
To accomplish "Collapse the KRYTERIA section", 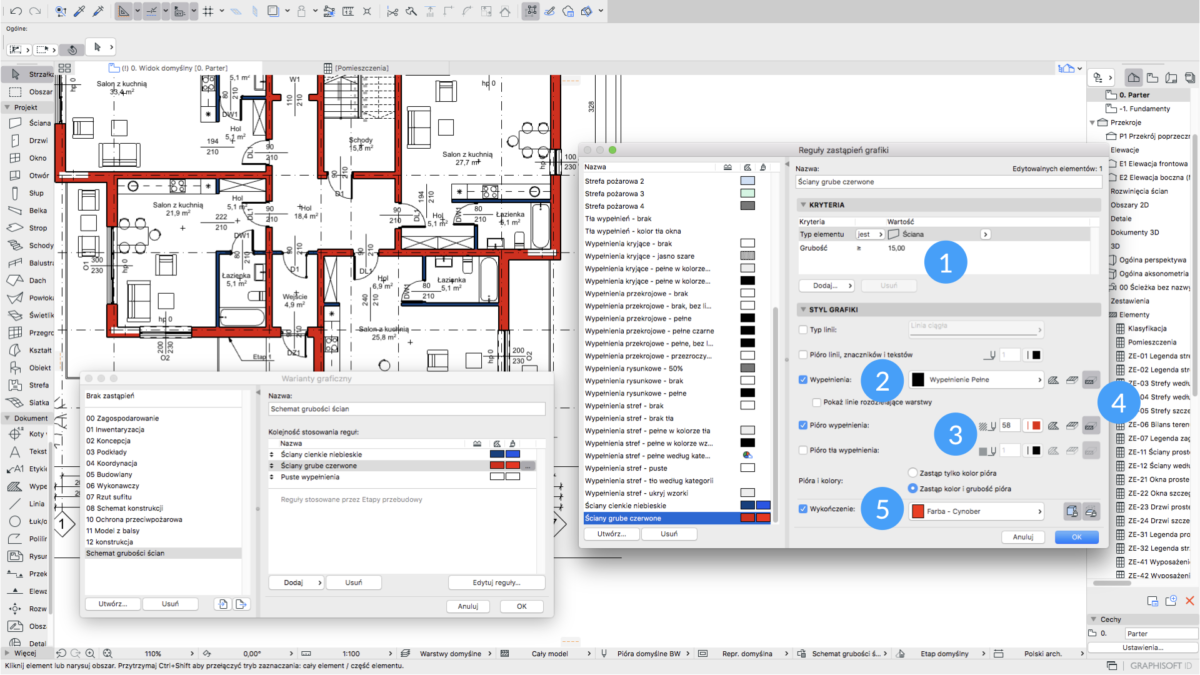I will click(x=803, y=204).
